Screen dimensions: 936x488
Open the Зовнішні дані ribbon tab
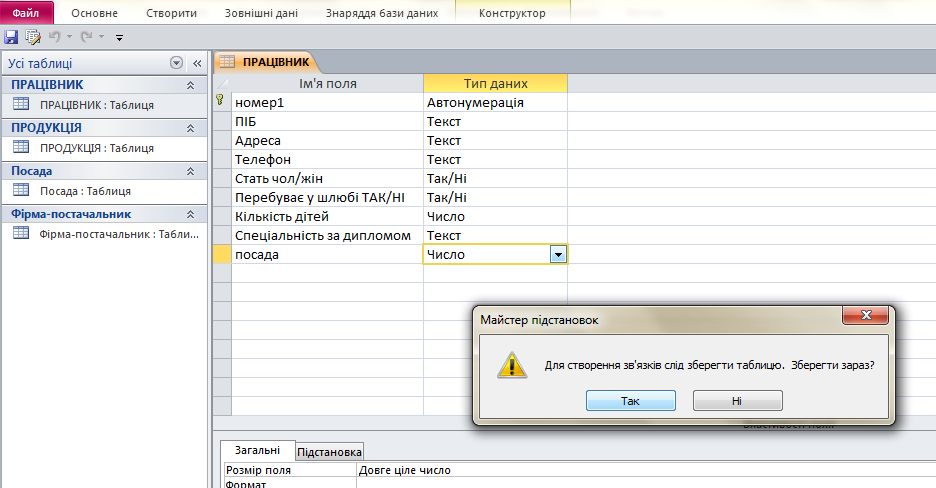coord(261,13)
